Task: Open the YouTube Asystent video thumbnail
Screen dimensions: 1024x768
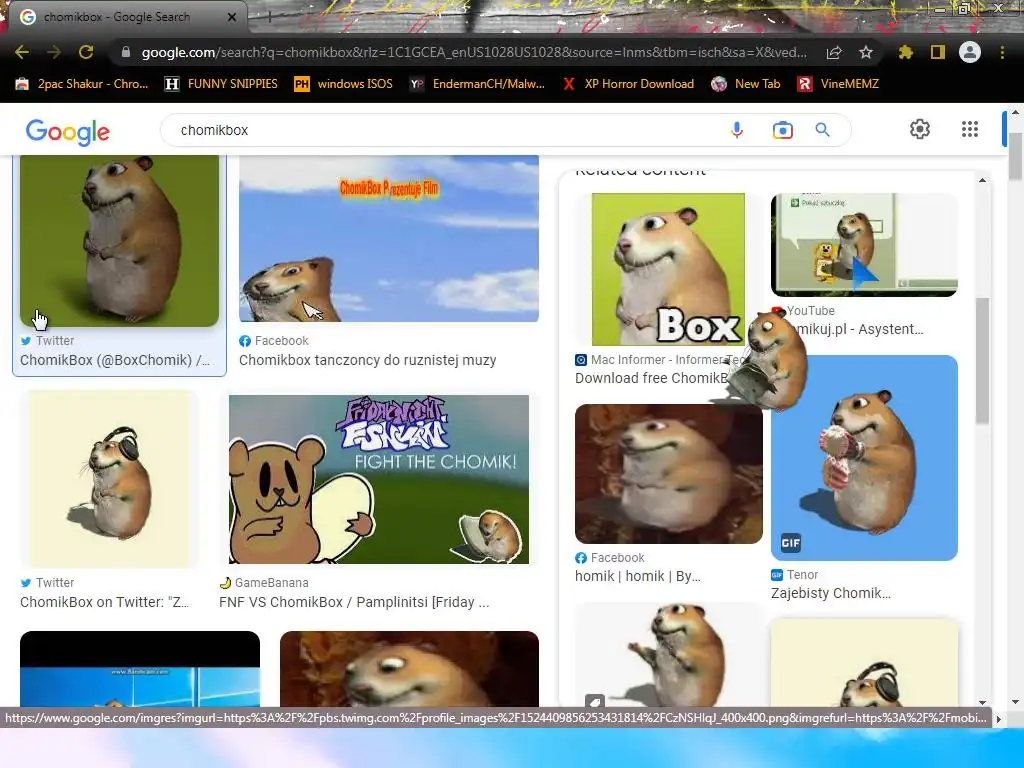Action: coord(864,245)
